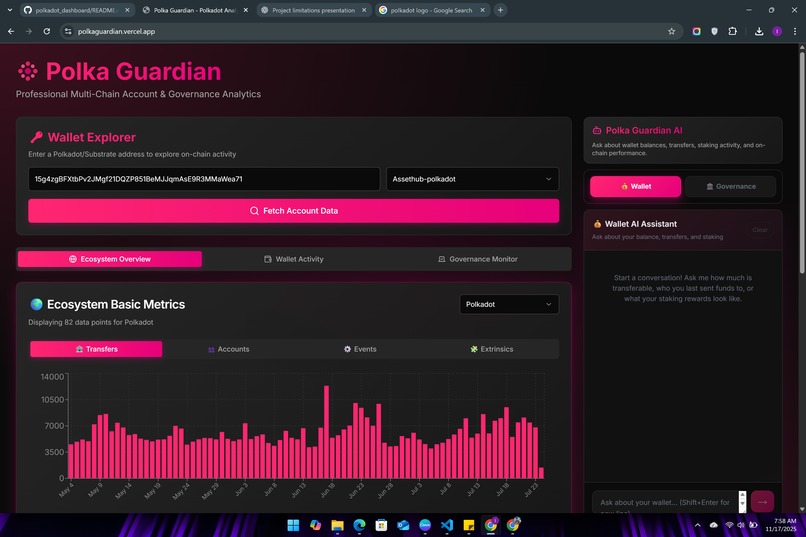
Task: View site information icon in address bar
Action: click(x=68, y=31)
